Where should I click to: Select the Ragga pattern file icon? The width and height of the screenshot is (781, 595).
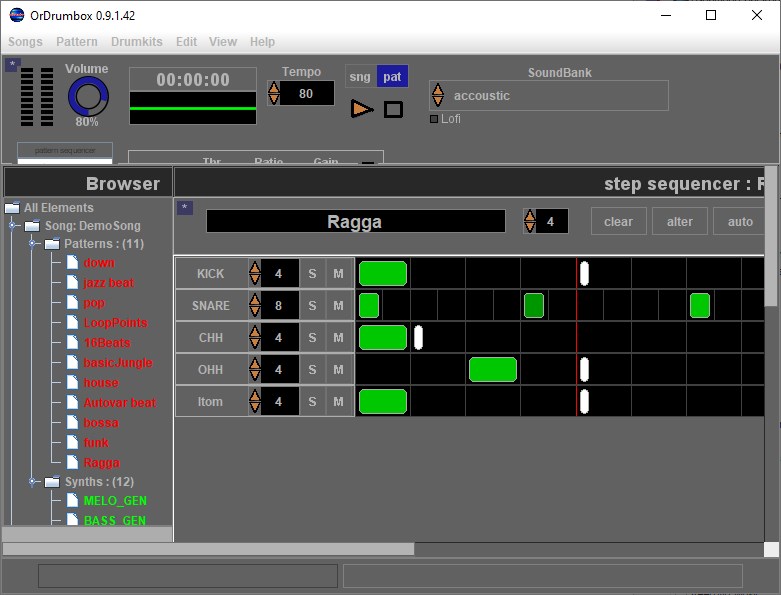pos(73,462)
